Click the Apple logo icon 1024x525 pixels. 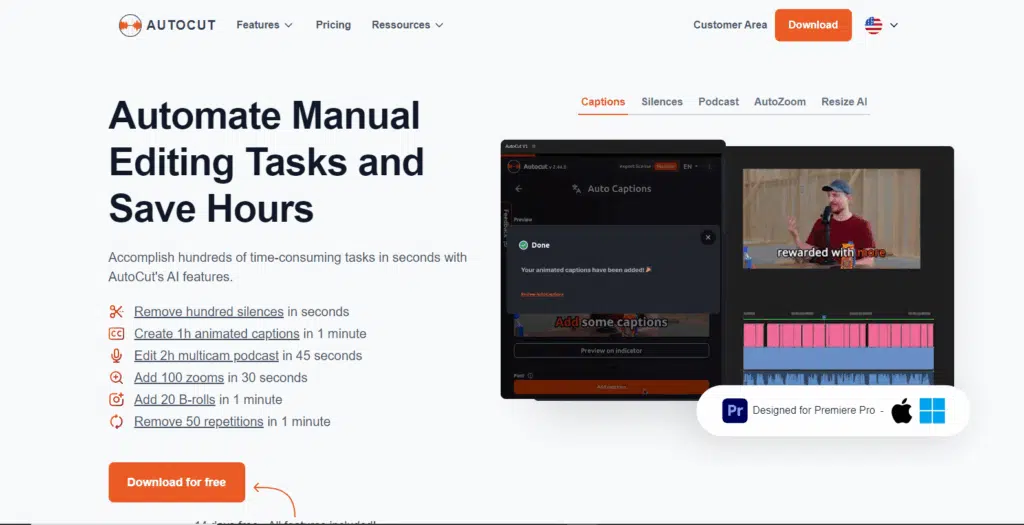click(x=902, y=411)
